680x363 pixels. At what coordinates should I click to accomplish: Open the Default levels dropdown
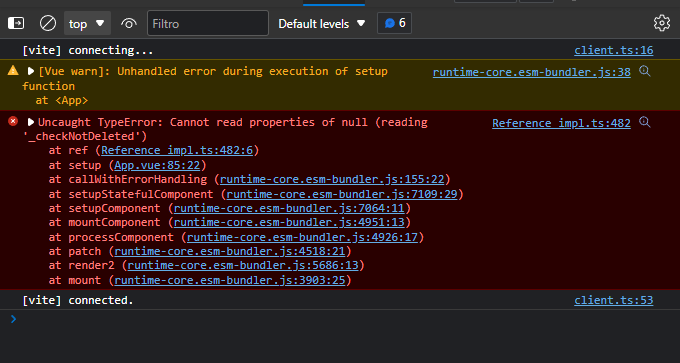[322, 23]
